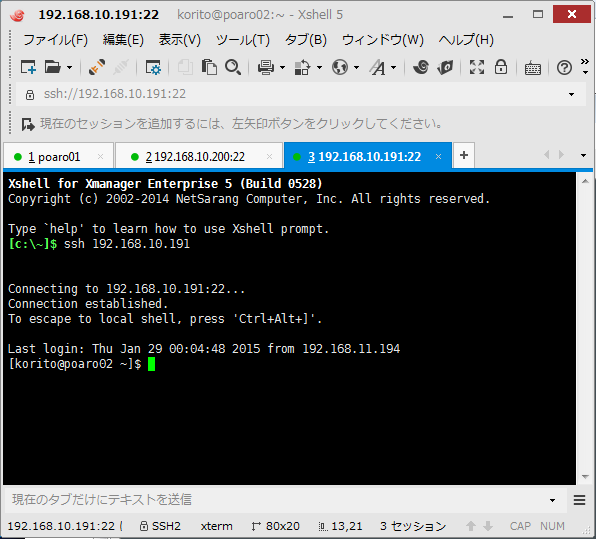Screen dimensions: 596x539
Task: Open the ウィンドウ(W) menu
Action: pyautogui.click(x=383, y=40)
